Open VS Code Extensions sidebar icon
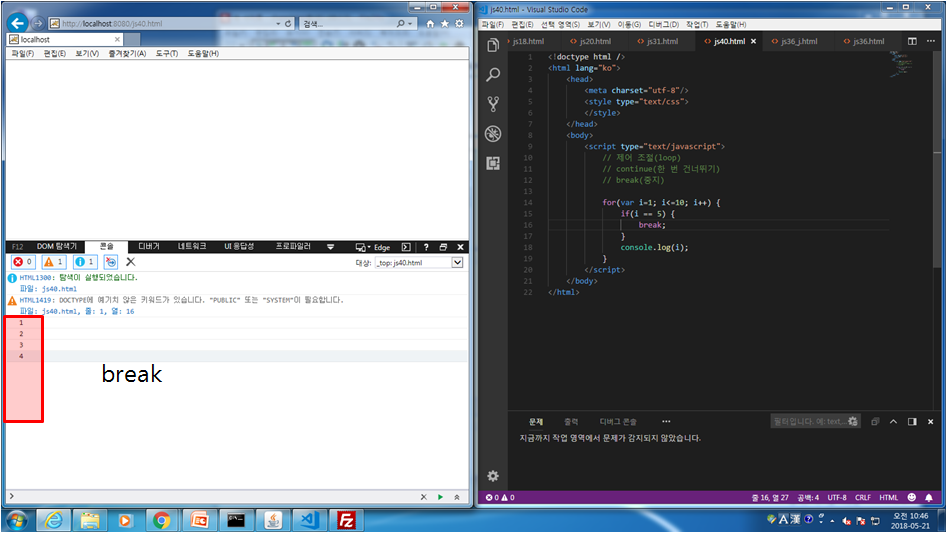The image size is (947, 533). [x=493, y=163]
